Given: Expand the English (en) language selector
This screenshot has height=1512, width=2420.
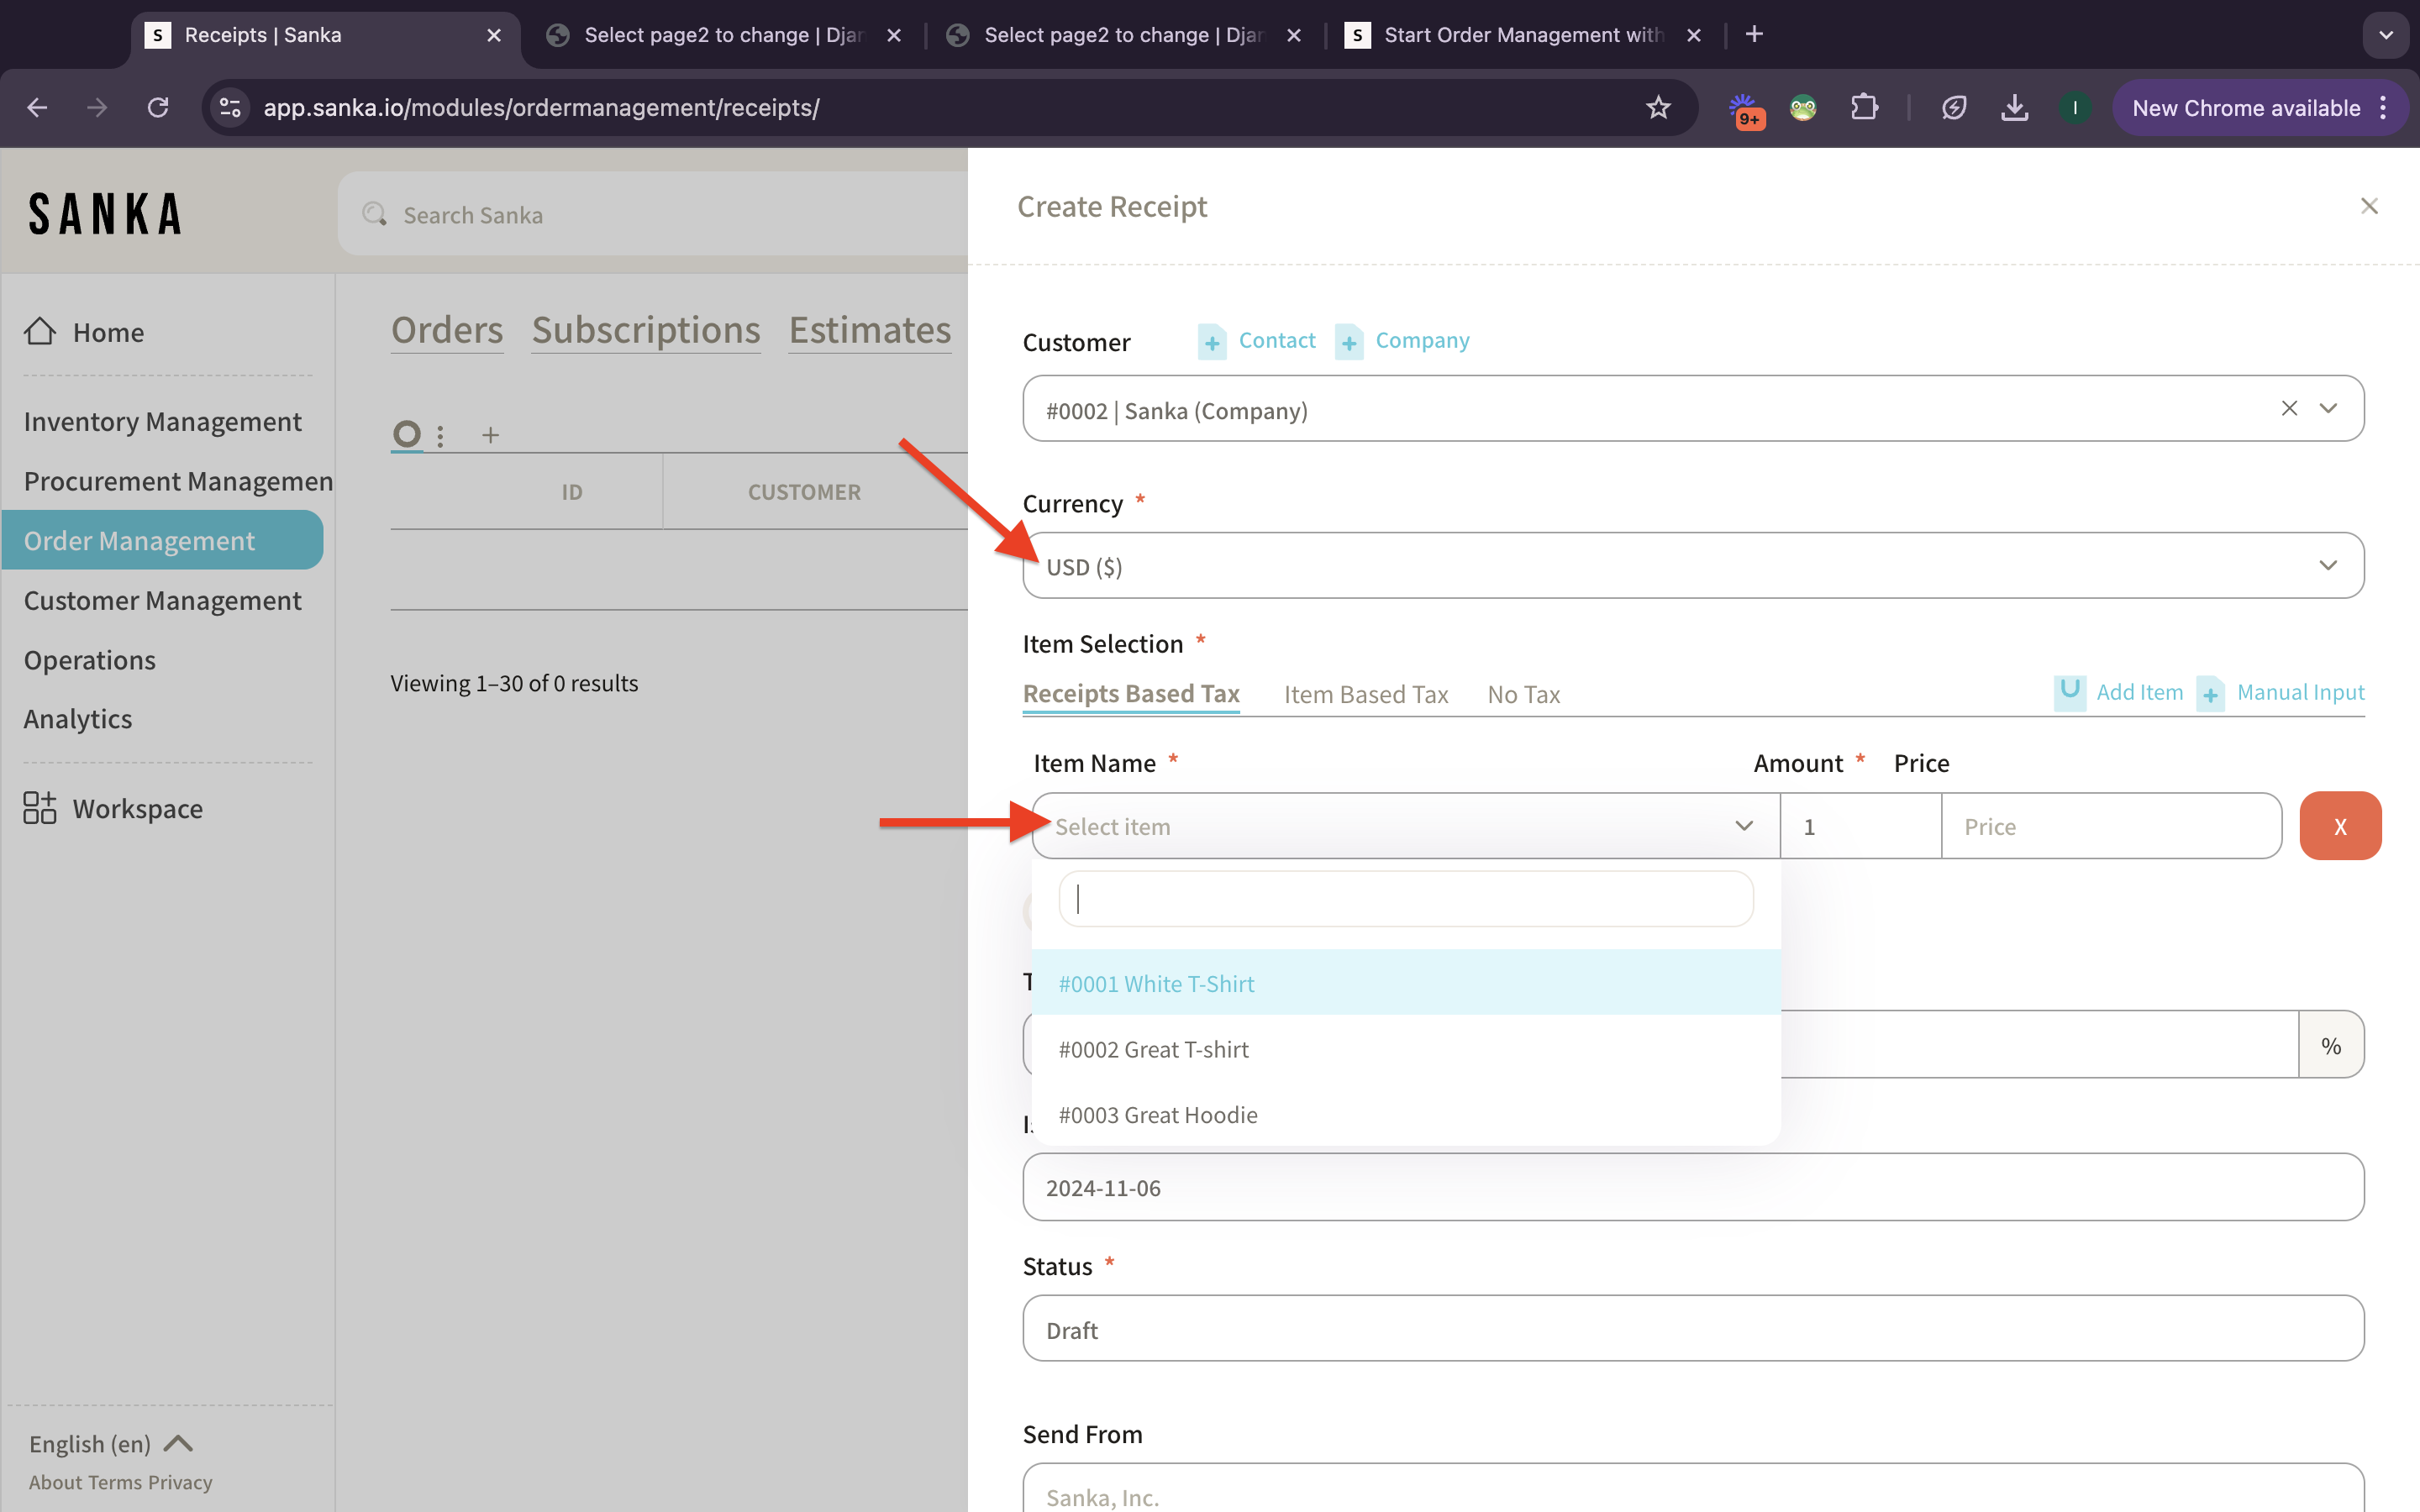Looking at the screenshot, I should 110,1443.
